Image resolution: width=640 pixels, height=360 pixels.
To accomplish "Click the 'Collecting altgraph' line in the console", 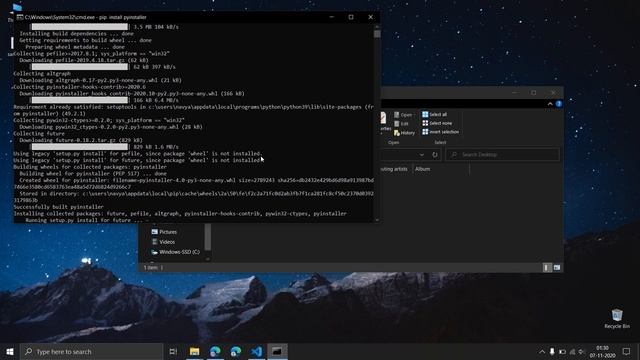I will (42, 73).
